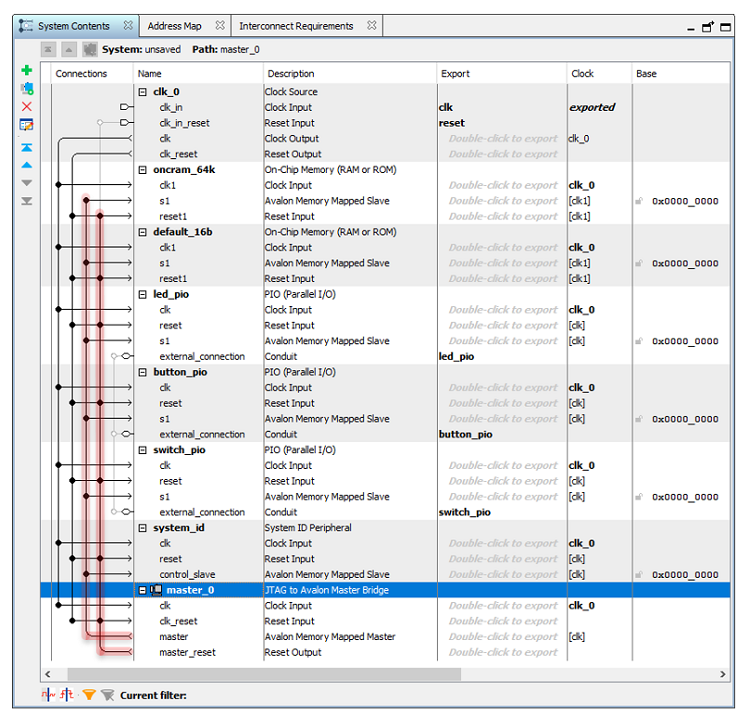
Task: Click the green plus Add component icon
Action: pos(27,71)
